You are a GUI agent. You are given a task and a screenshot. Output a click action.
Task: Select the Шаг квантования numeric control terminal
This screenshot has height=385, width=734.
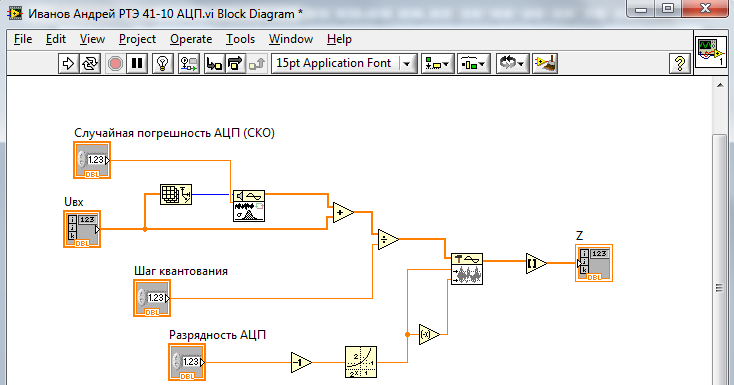[152, 298]
